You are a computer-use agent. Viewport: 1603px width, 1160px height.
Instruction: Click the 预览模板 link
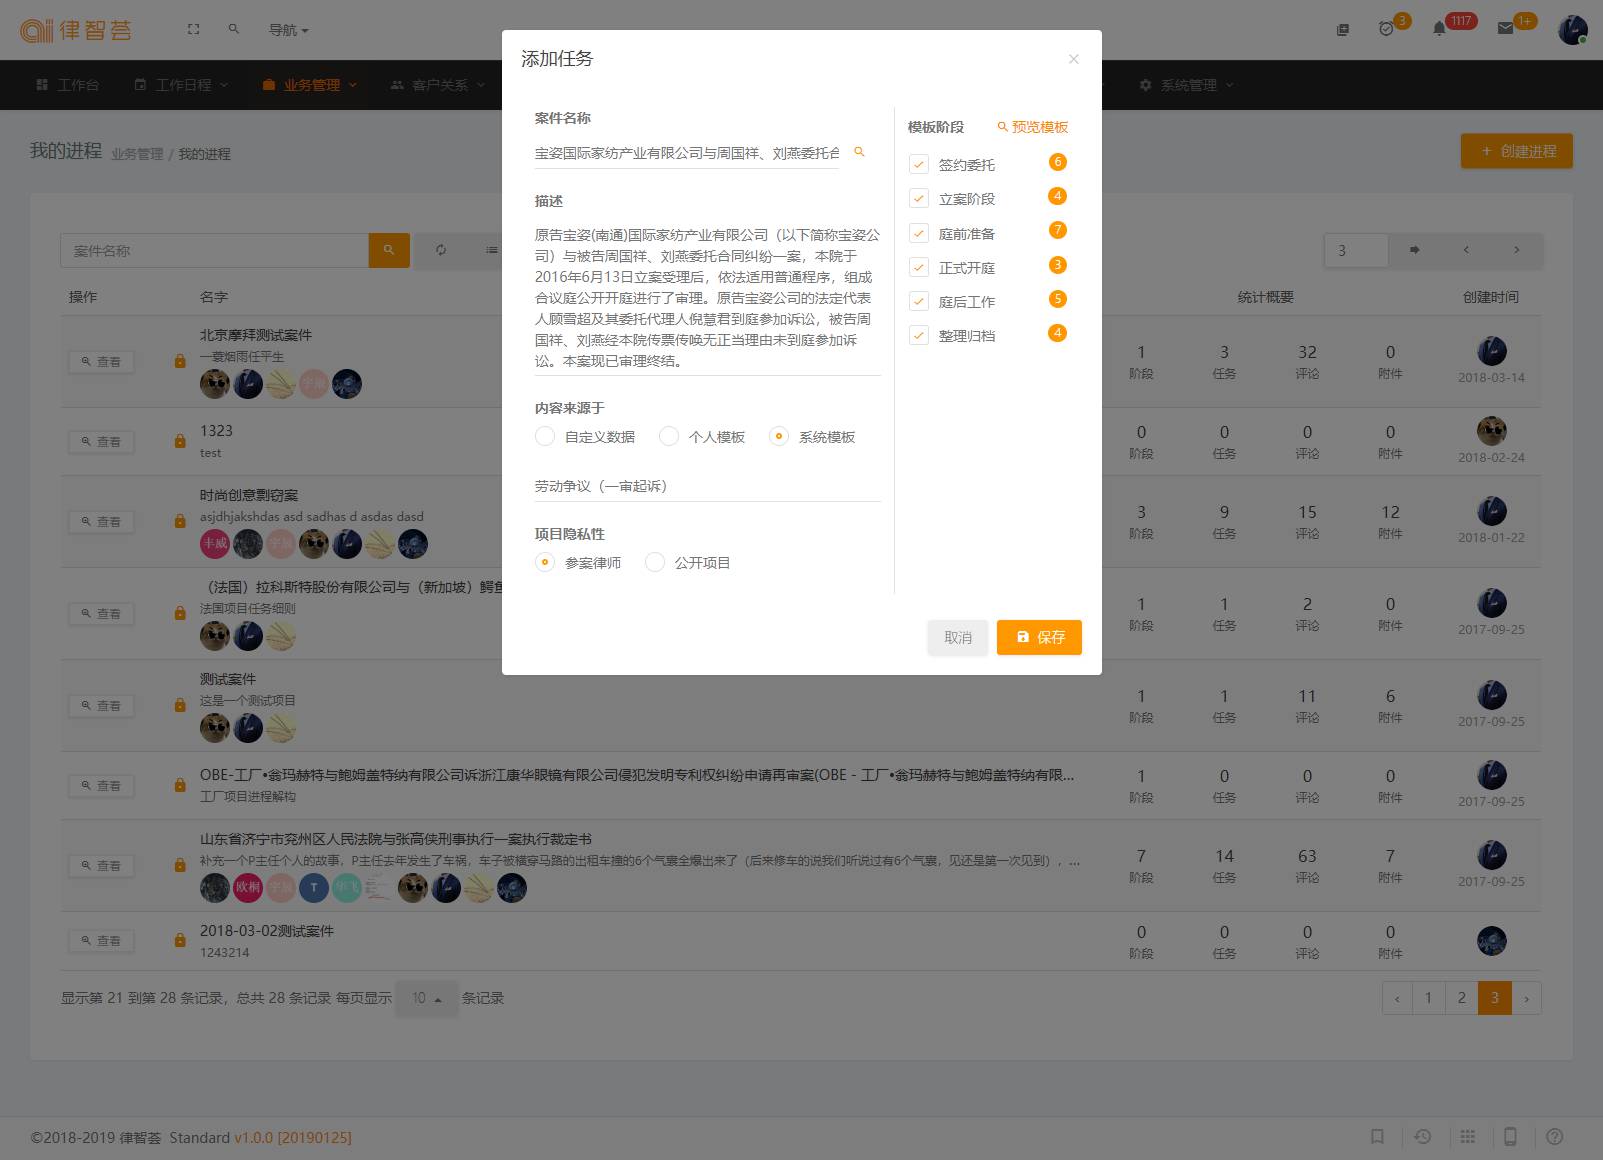click(x=1032, y=127)
